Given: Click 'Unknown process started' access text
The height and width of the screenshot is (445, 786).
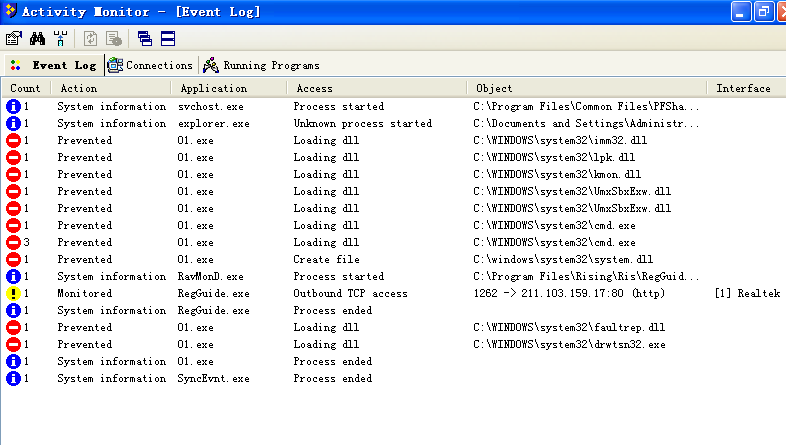Looking at the screenshot, I should tap(362, 123).
